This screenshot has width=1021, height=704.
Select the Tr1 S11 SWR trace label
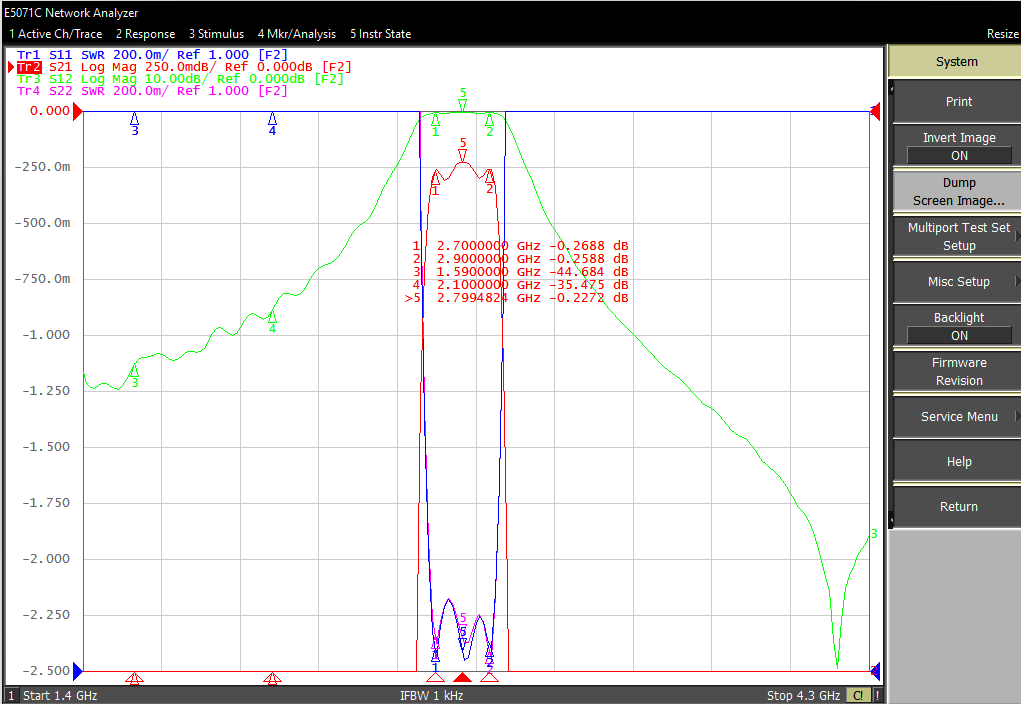pos(152,55)
